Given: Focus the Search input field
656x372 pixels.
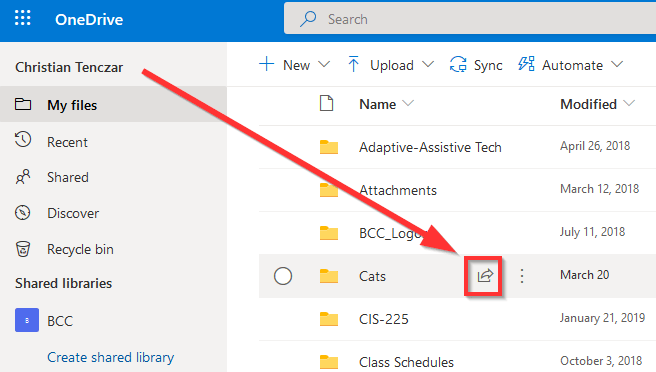Looking at the screenshot, I should [x=470, y=19].
